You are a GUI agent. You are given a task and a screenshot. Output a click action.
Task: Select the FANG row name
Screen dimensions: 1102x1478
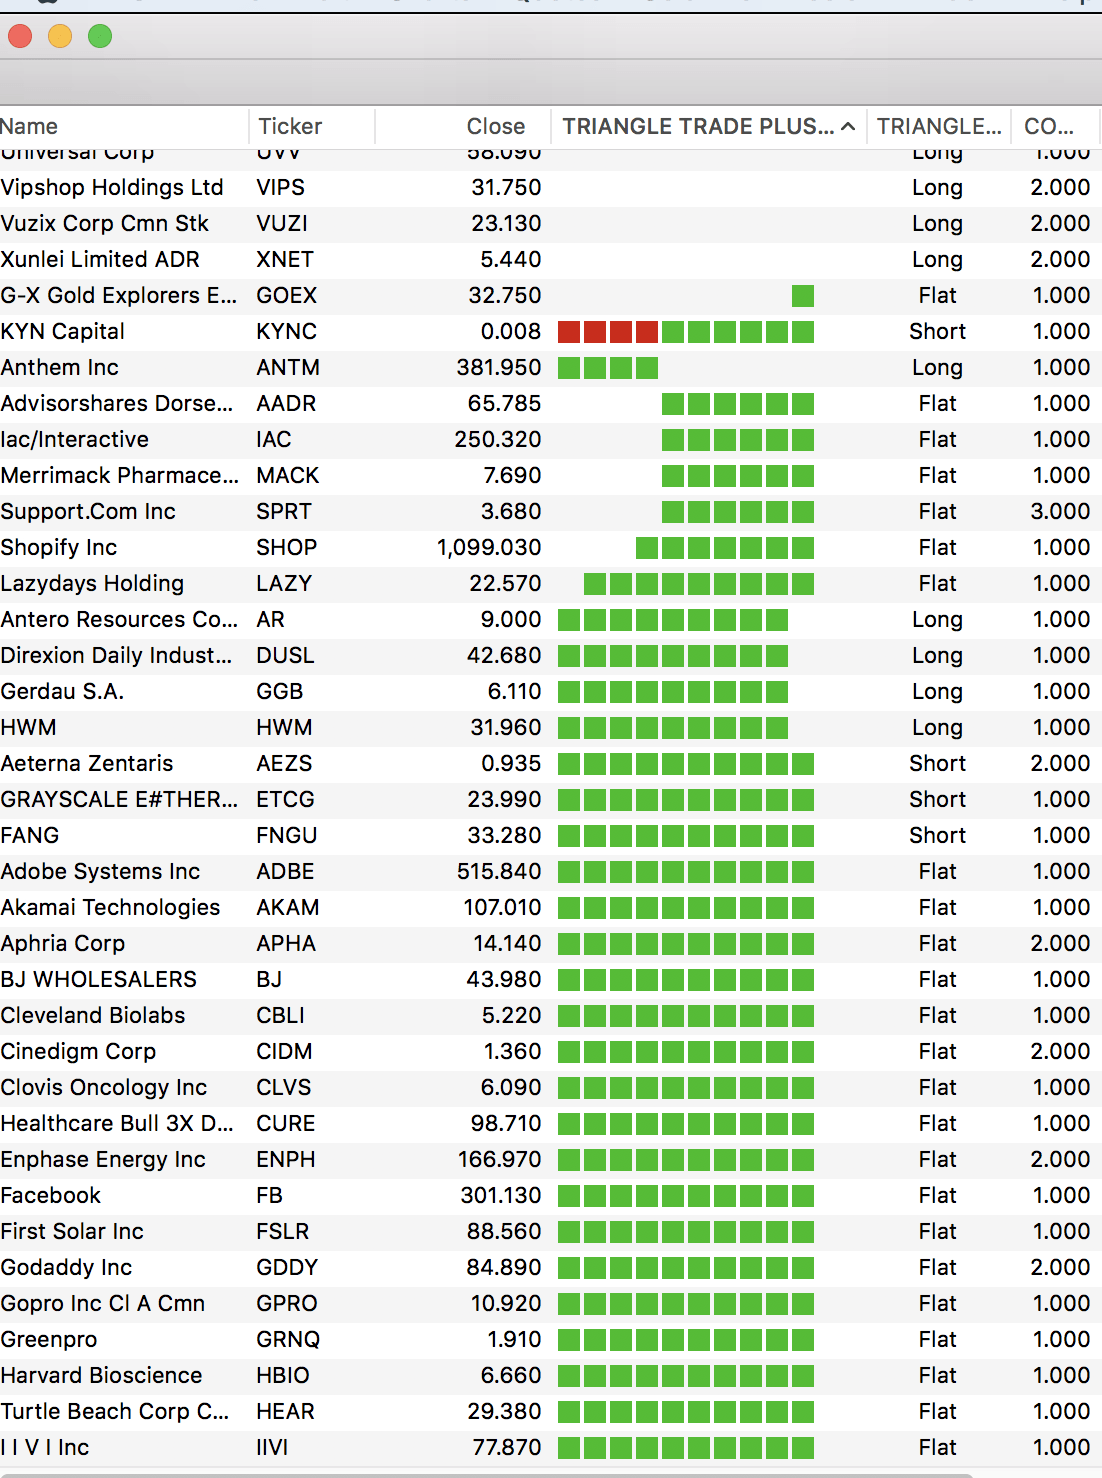coord(30,836)
